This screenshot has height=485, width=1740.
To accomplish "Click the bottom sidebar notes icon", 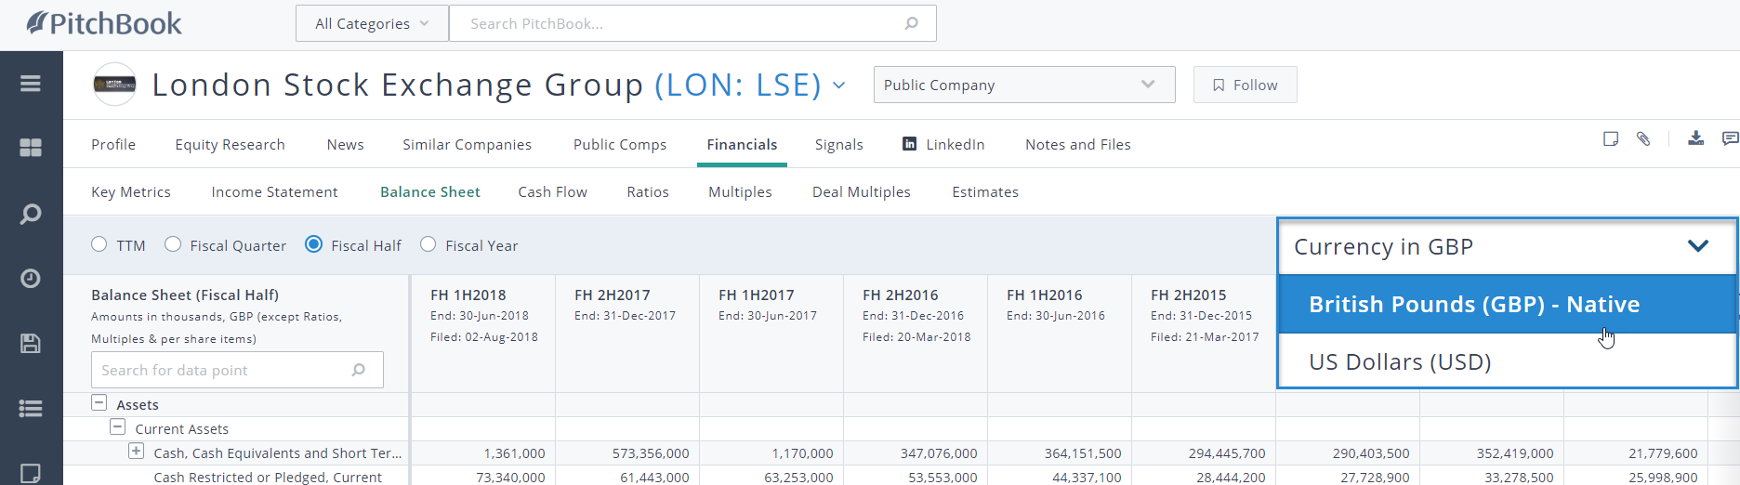I will coord(30,473).
